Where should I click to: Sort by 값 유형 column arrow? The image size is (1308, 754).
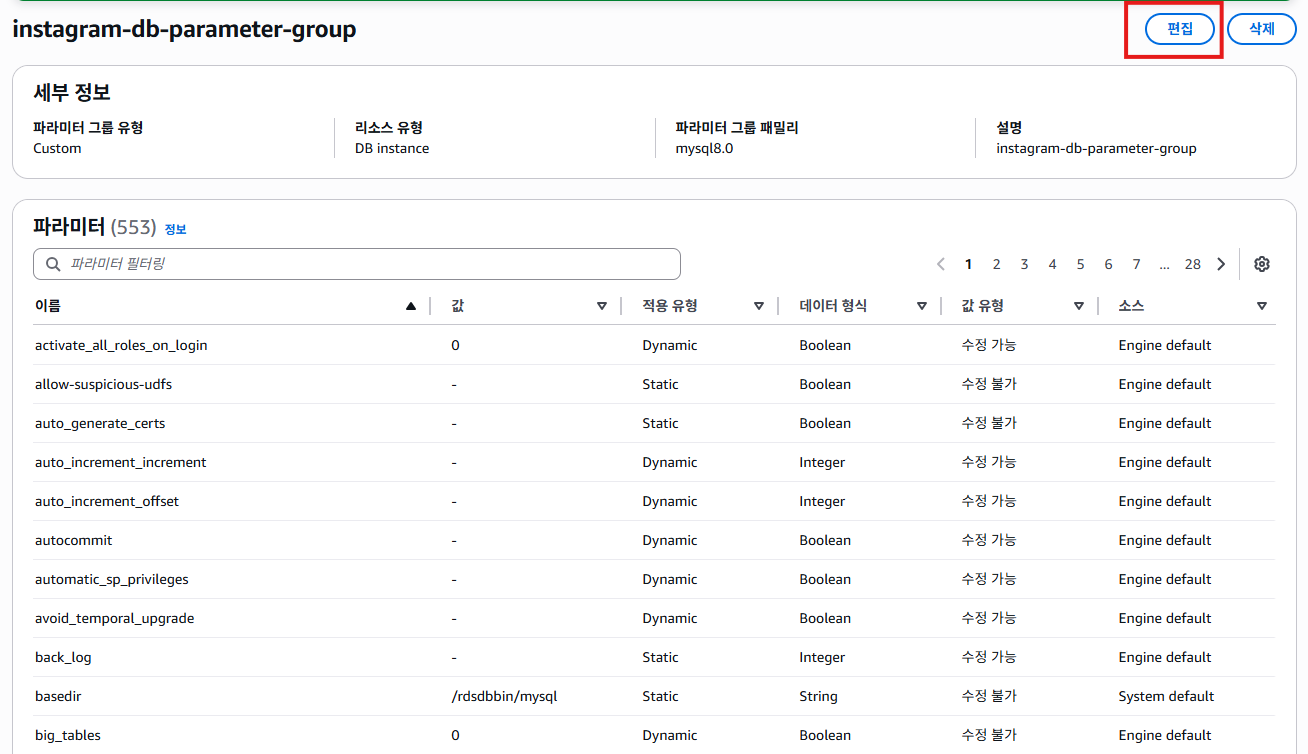tap(1078, 306)
